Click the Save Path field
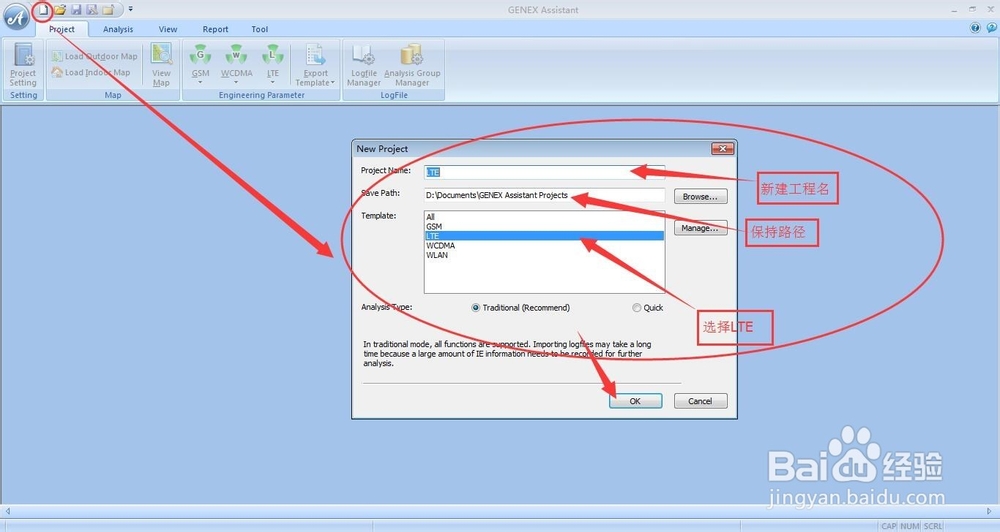This screenshot has width=1000, height=532. tap(544, 195)
